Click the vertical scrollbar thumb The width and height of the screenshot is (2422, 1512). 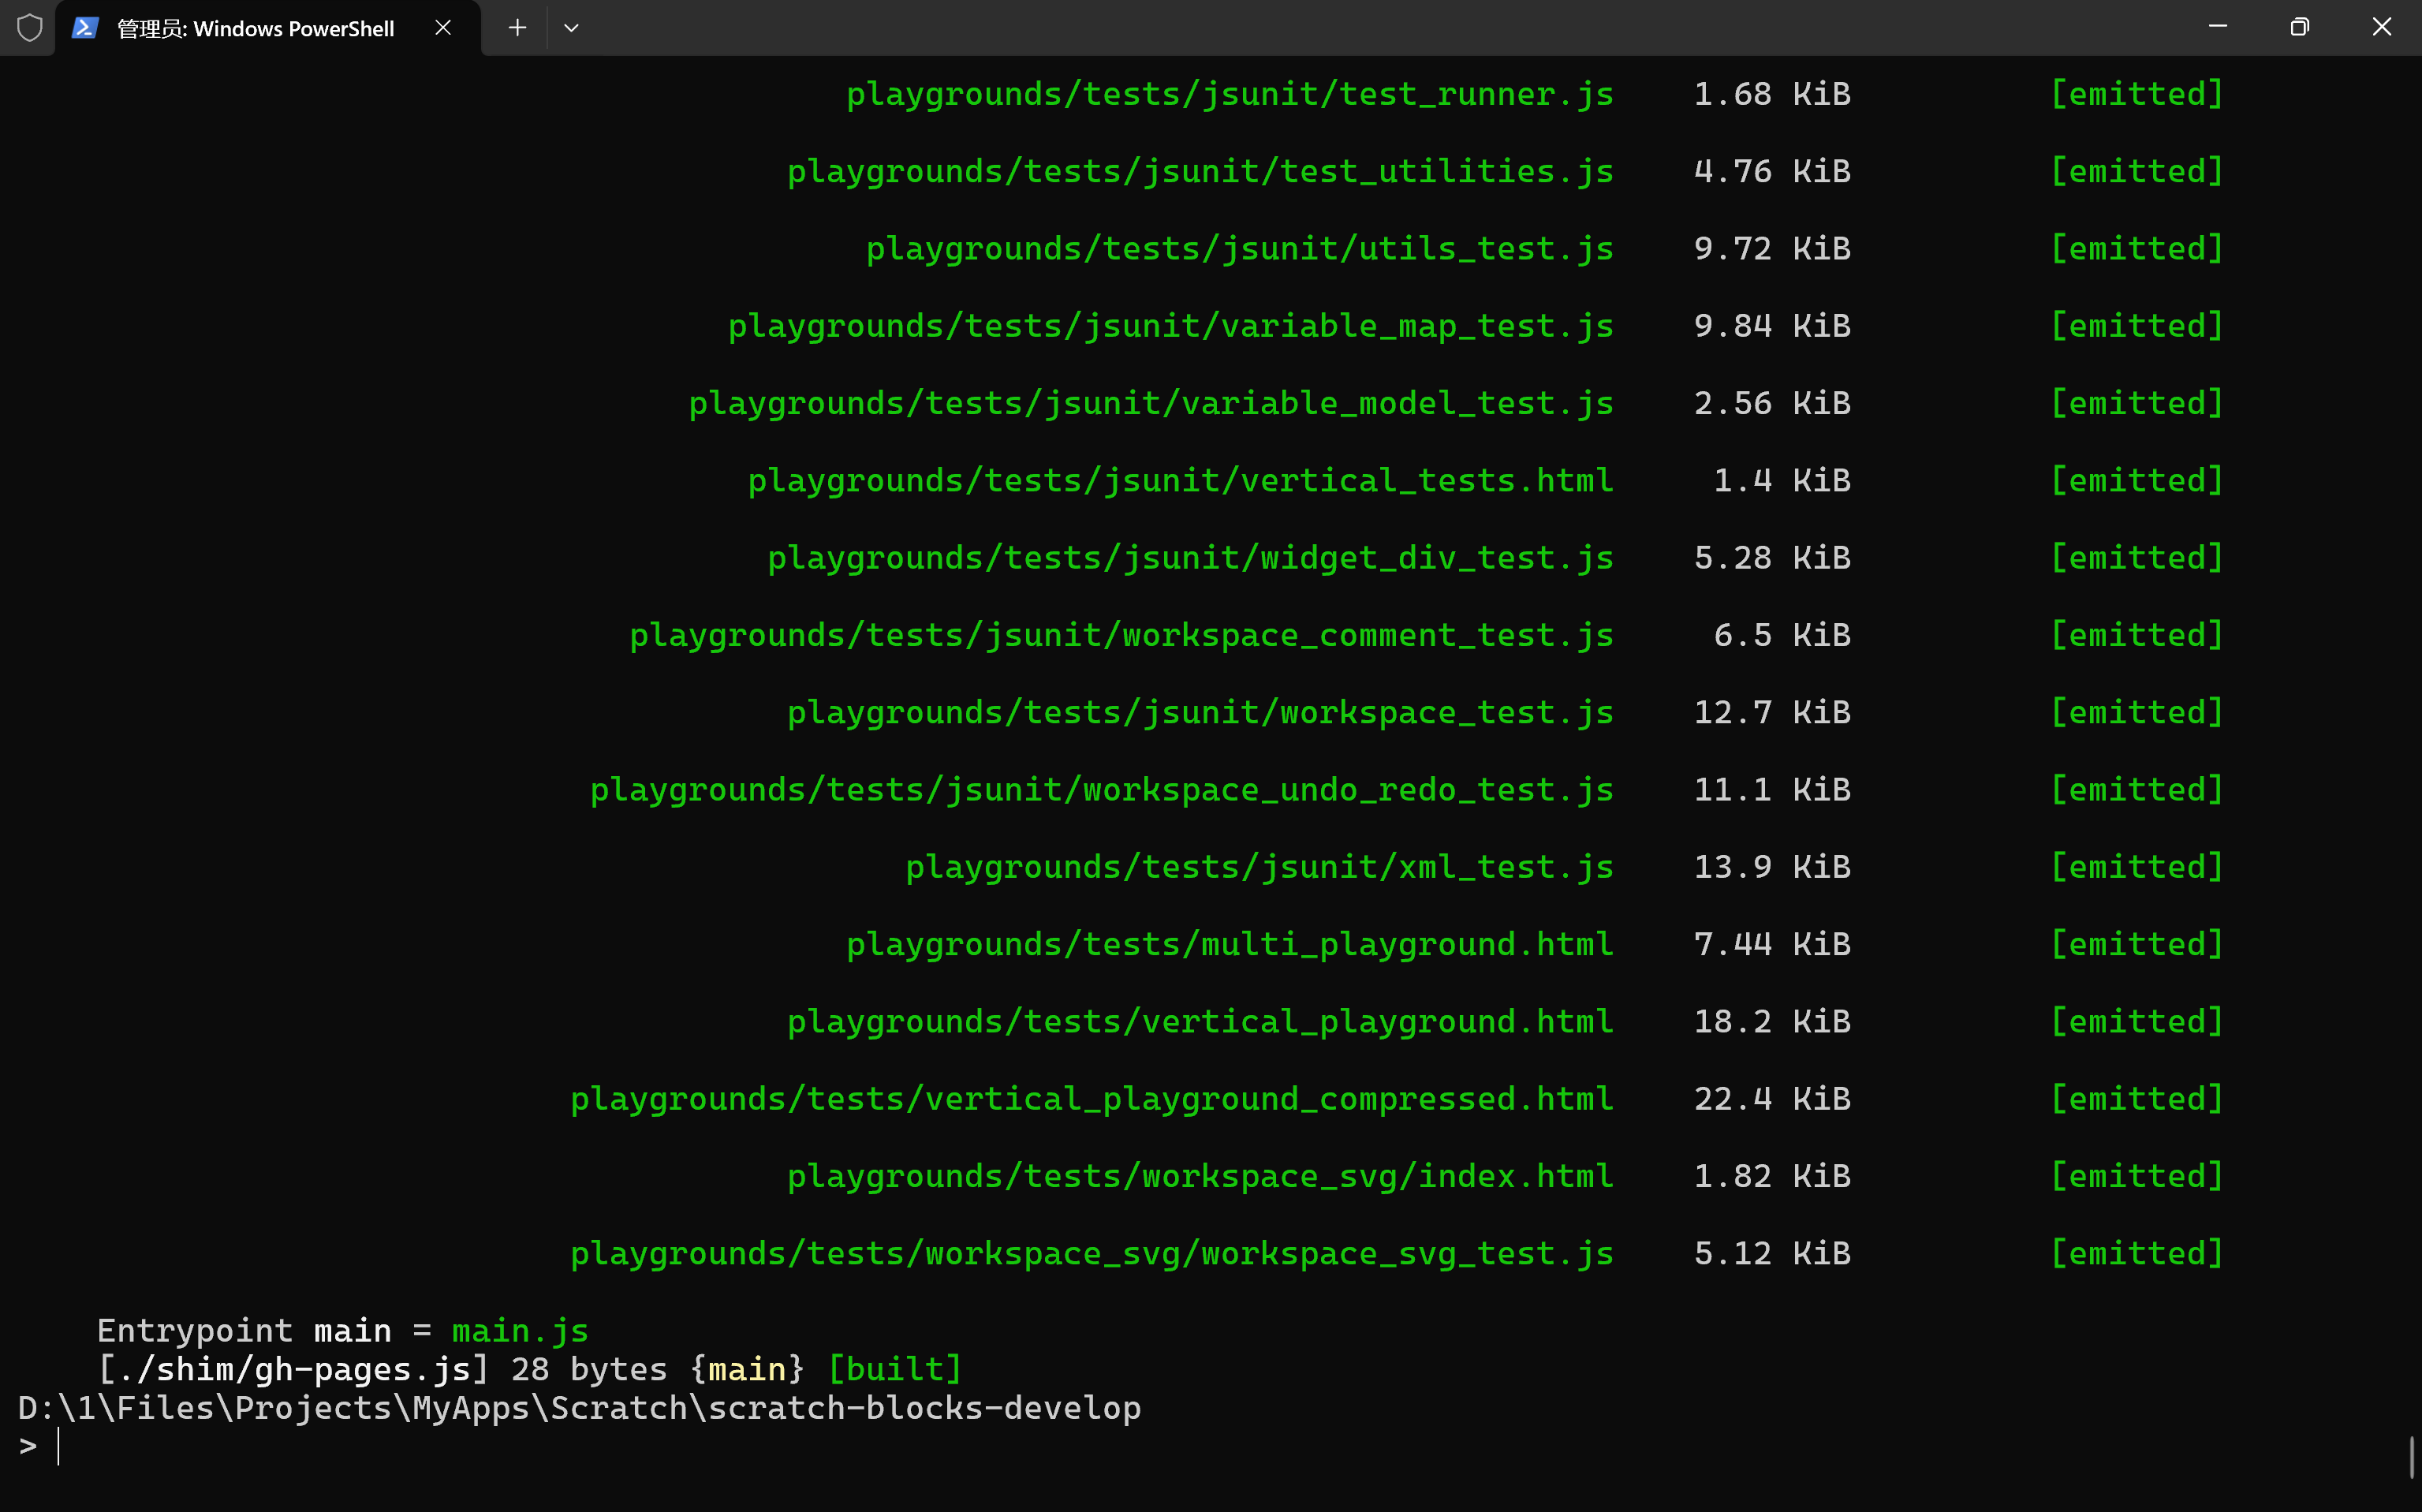2411,1456
